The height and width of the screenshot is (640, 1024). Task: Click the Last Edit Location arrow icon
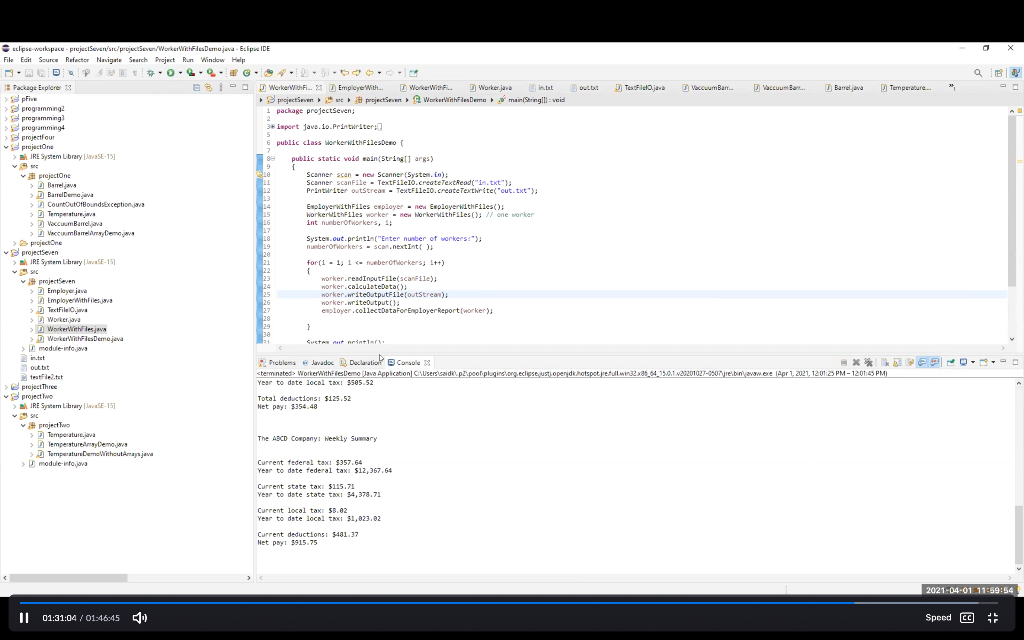point(344,72)
